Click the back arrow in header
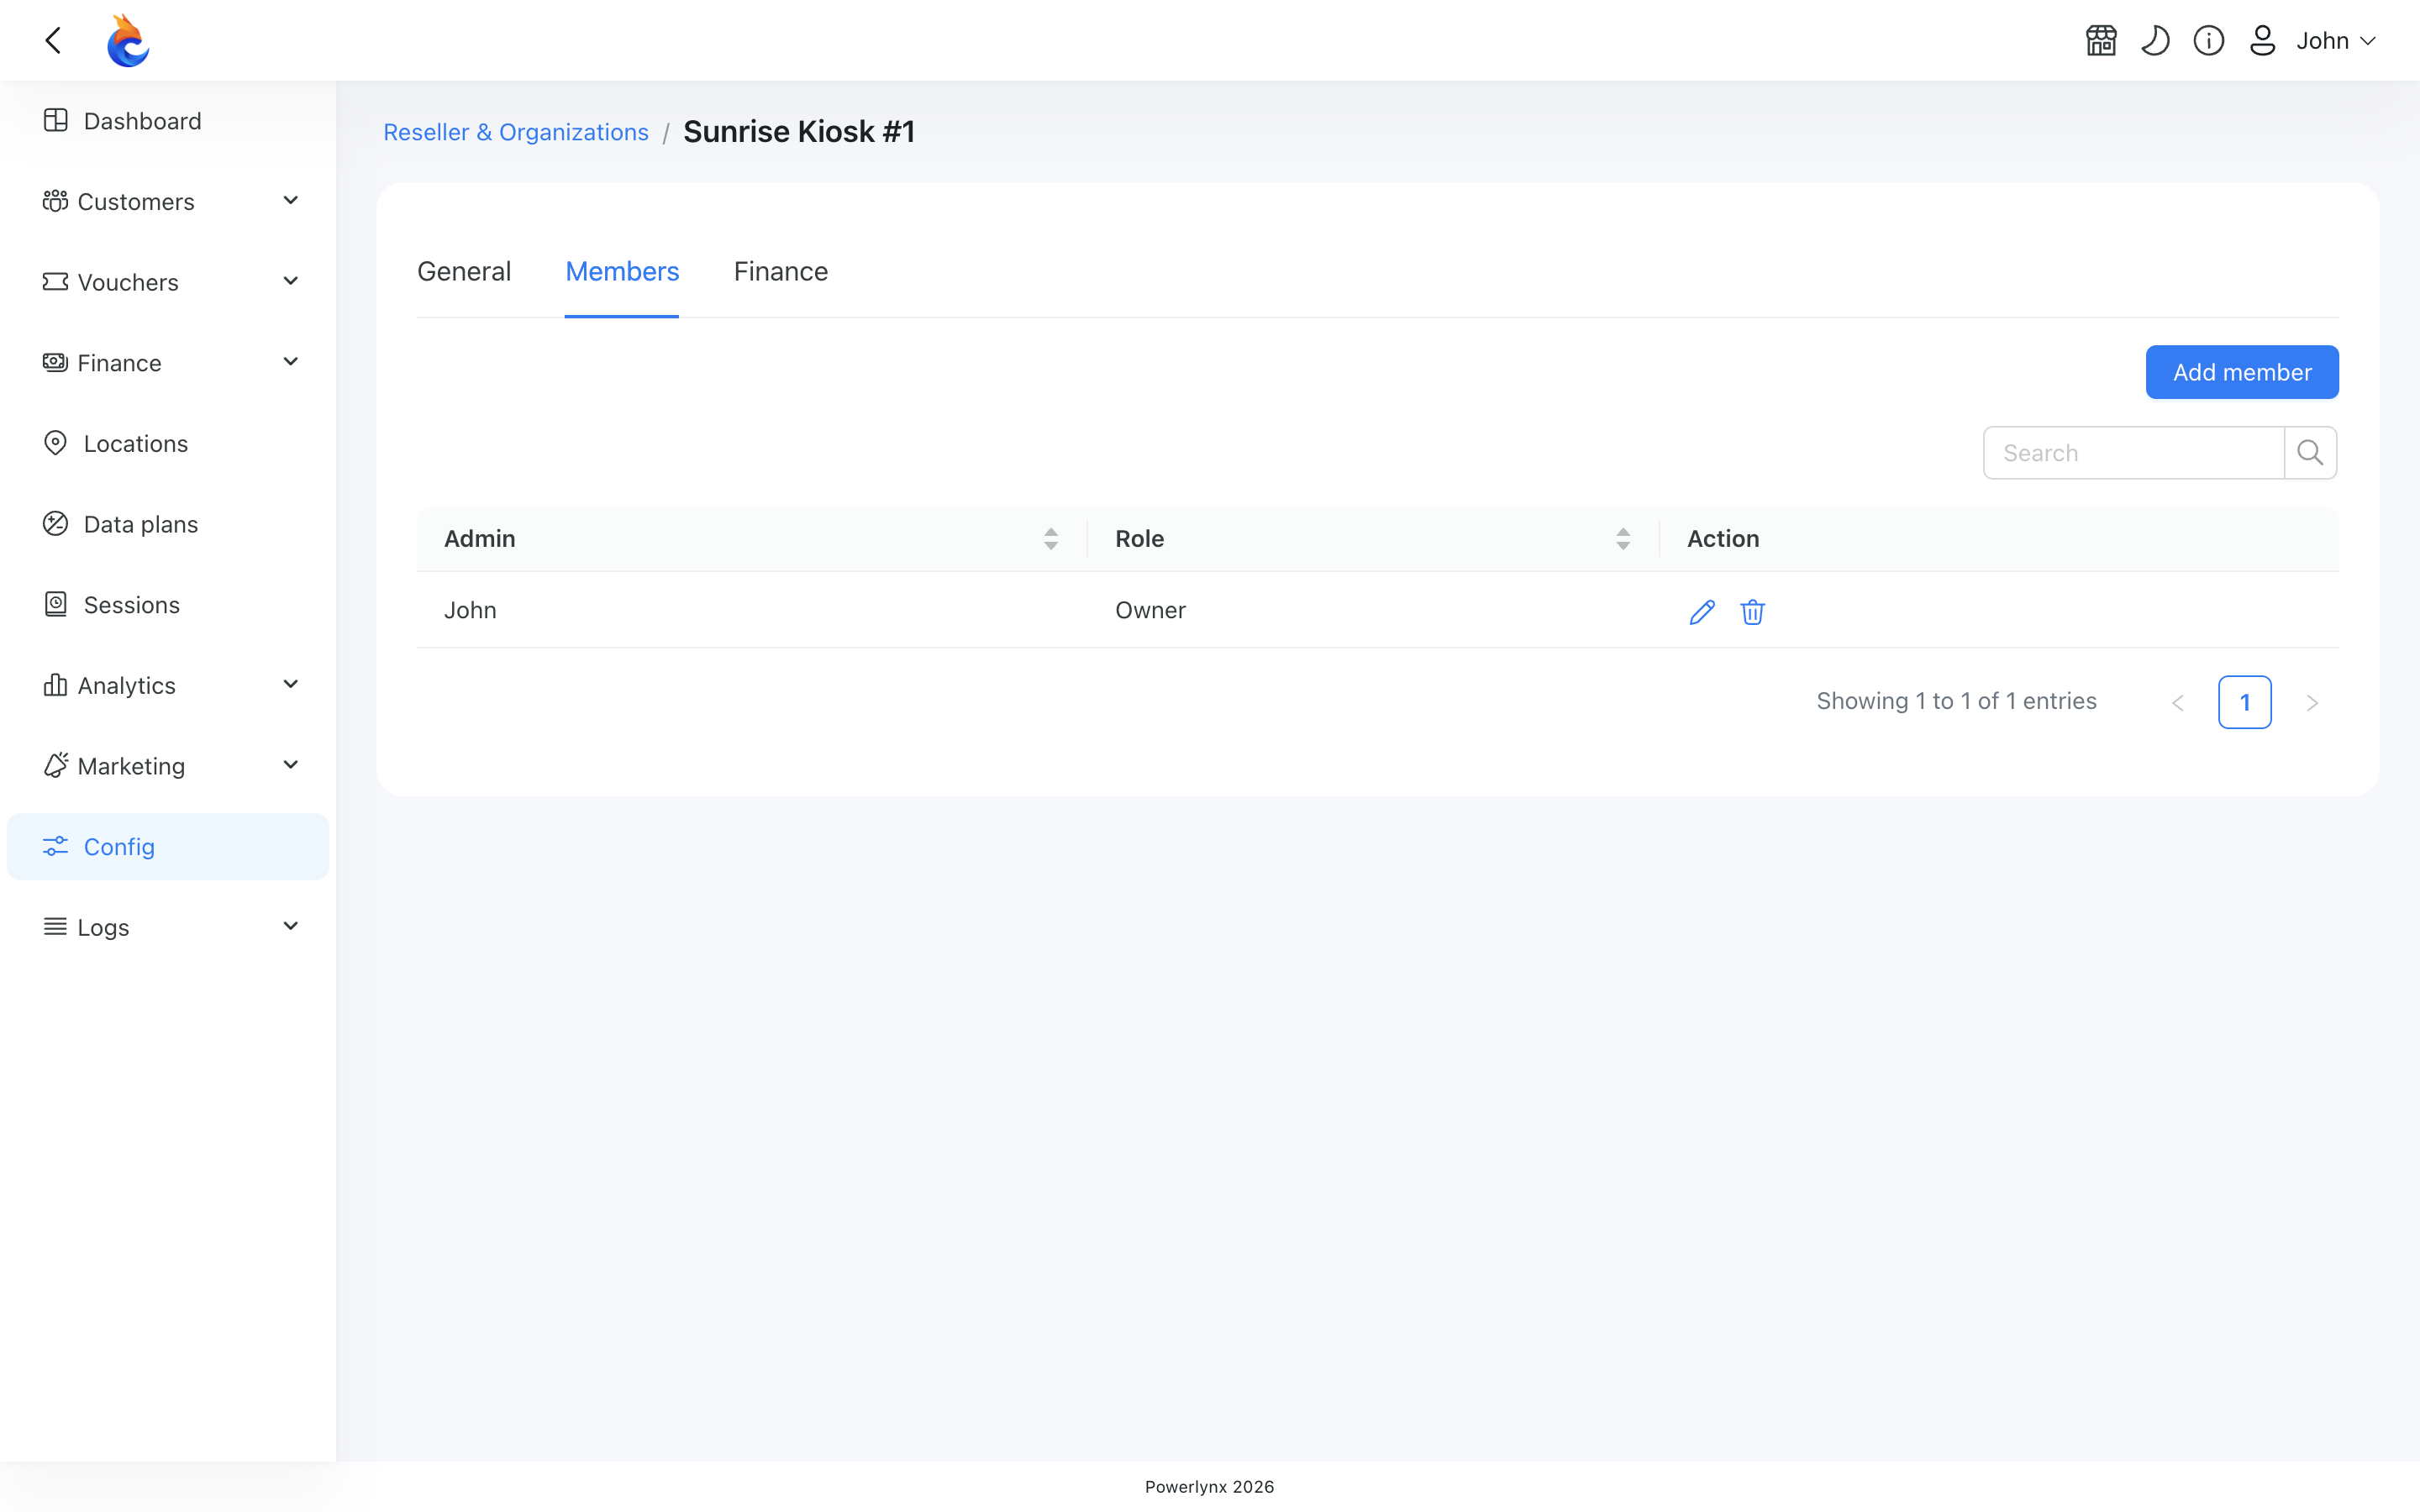Screen dimensions: 2420x1512 click(x=54, y=40)
